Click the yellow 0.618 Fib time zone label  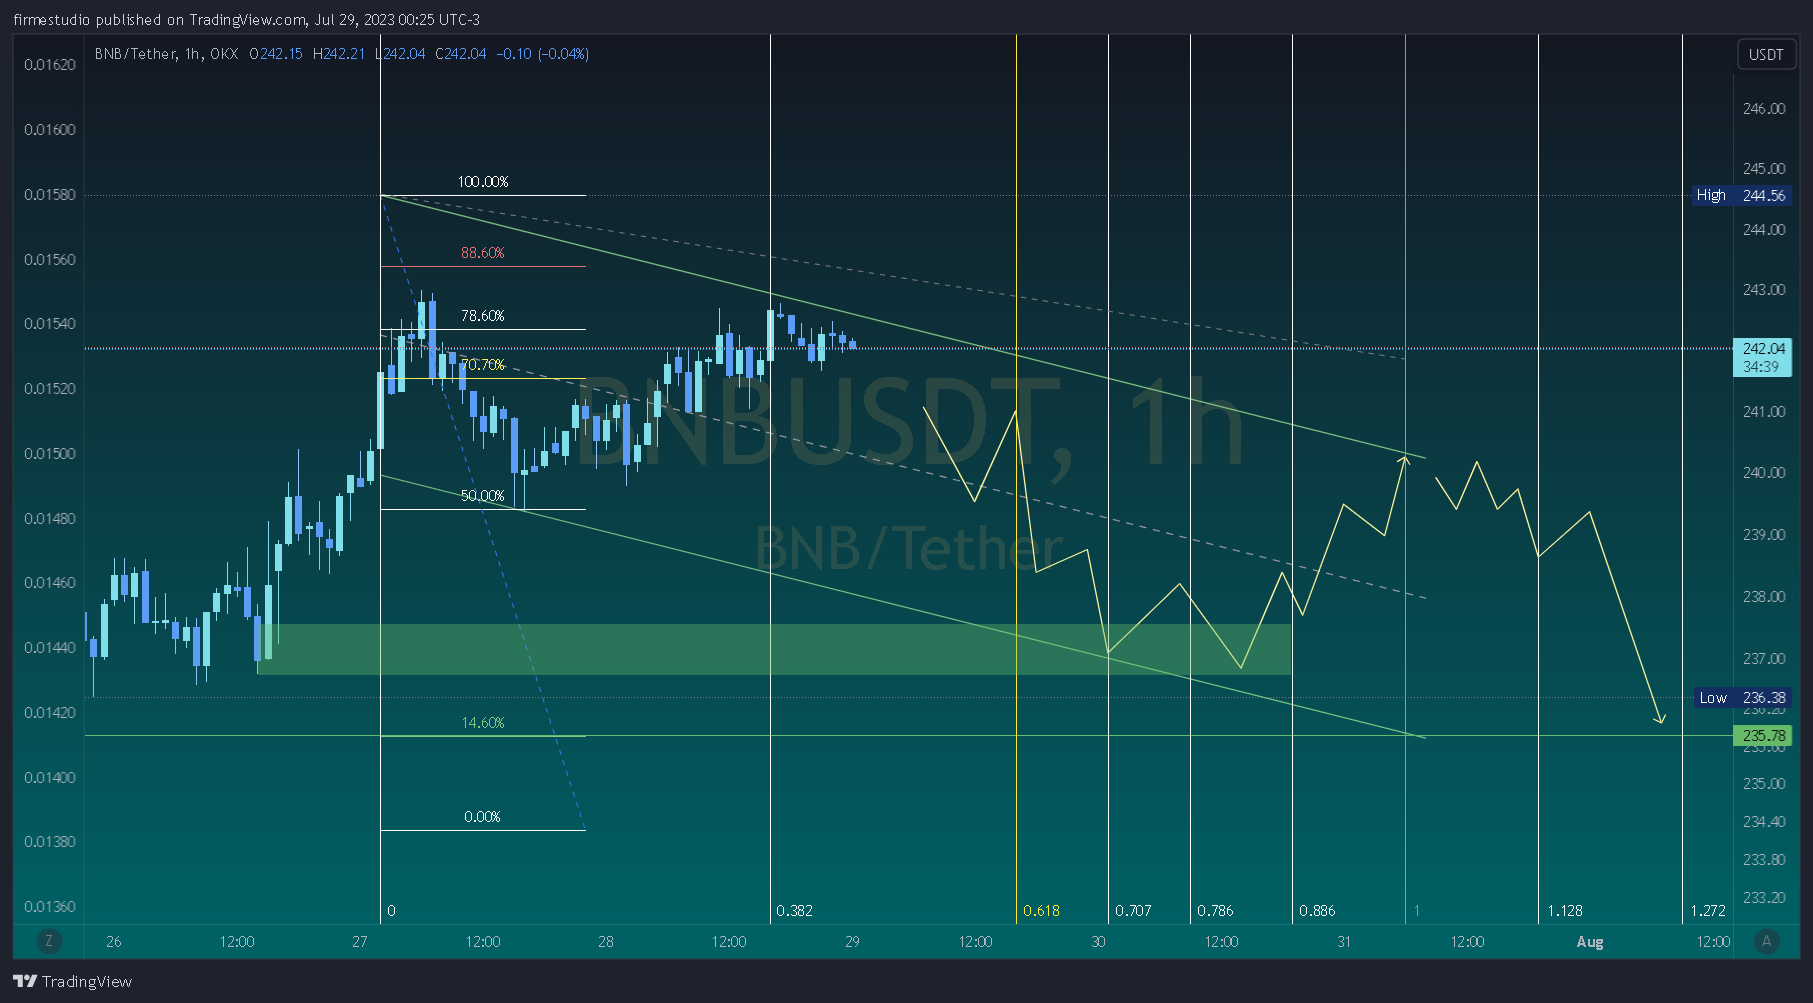[1041, 911]
